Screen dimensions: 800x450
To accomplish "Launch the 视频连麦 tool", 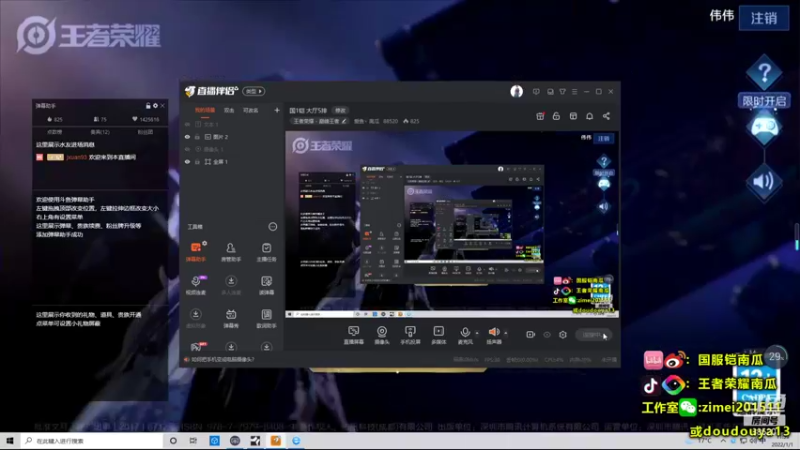I will point(195,285).
